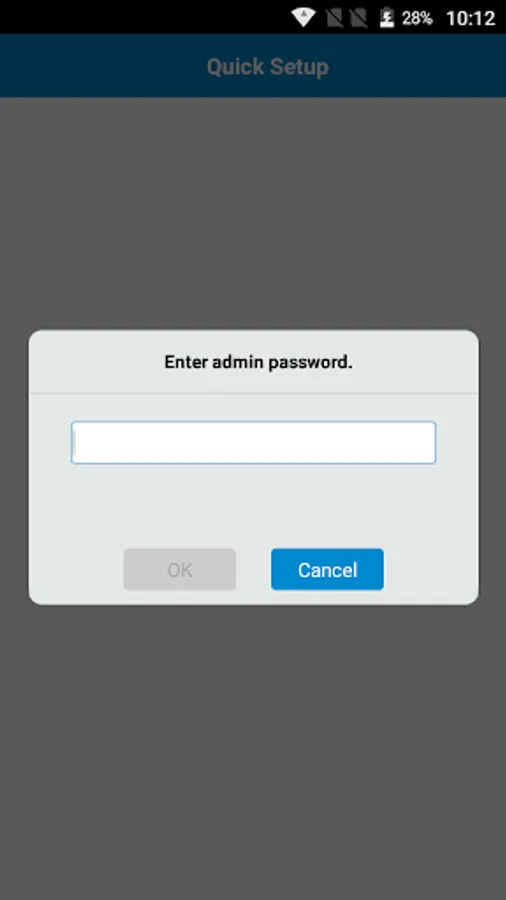The height and width of the screenshot is (900, 506).
Task: Tap the dimmed background above the dialog
Action: pos(253,212)
